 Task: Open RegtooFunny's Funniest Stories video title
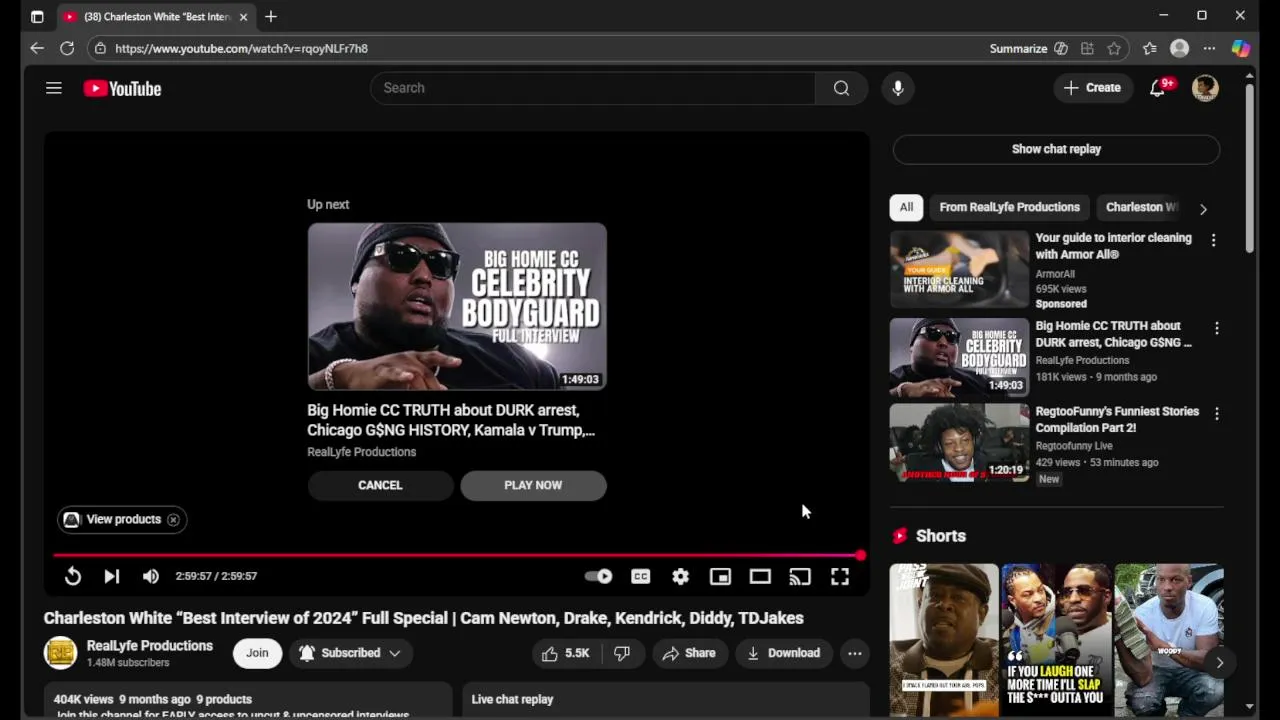click(1117, 419)
